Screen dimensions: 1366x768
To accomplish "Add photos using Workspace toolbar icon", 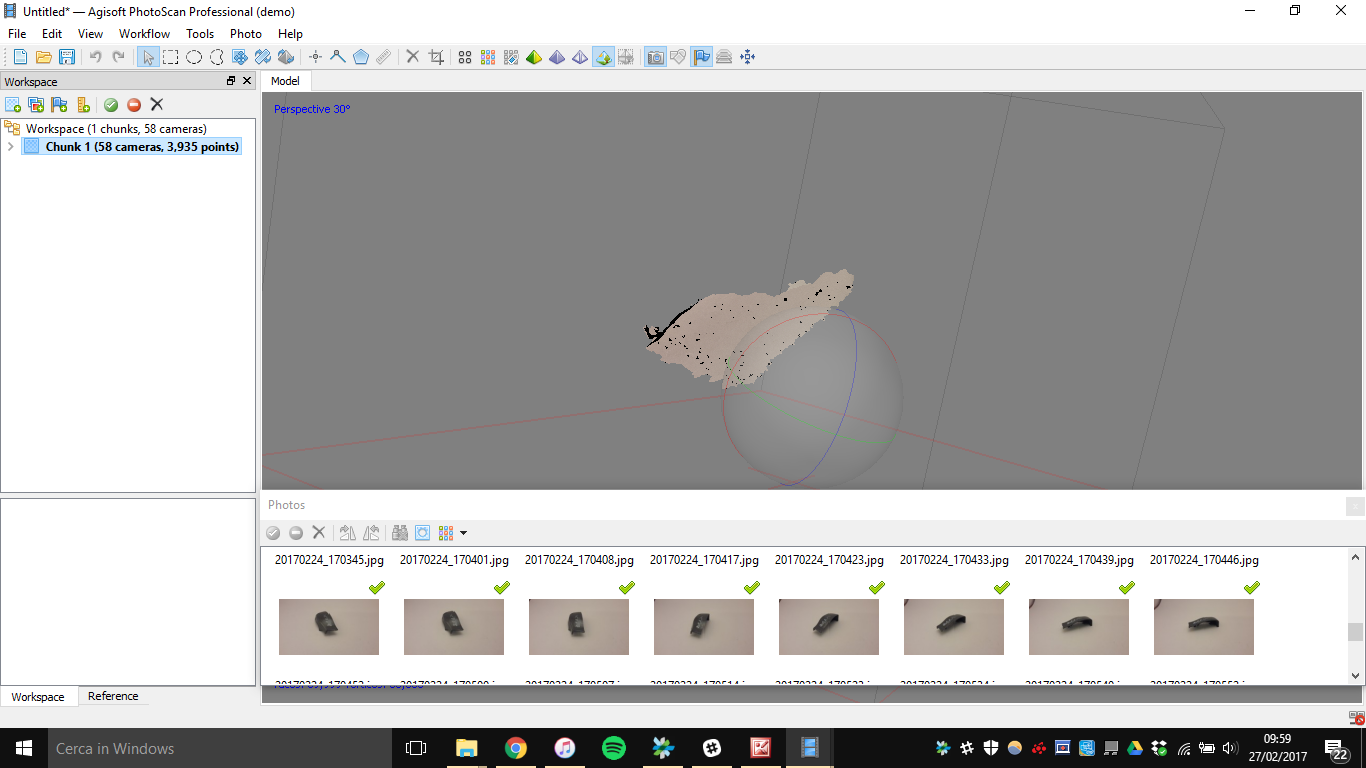I will (36, 104).
